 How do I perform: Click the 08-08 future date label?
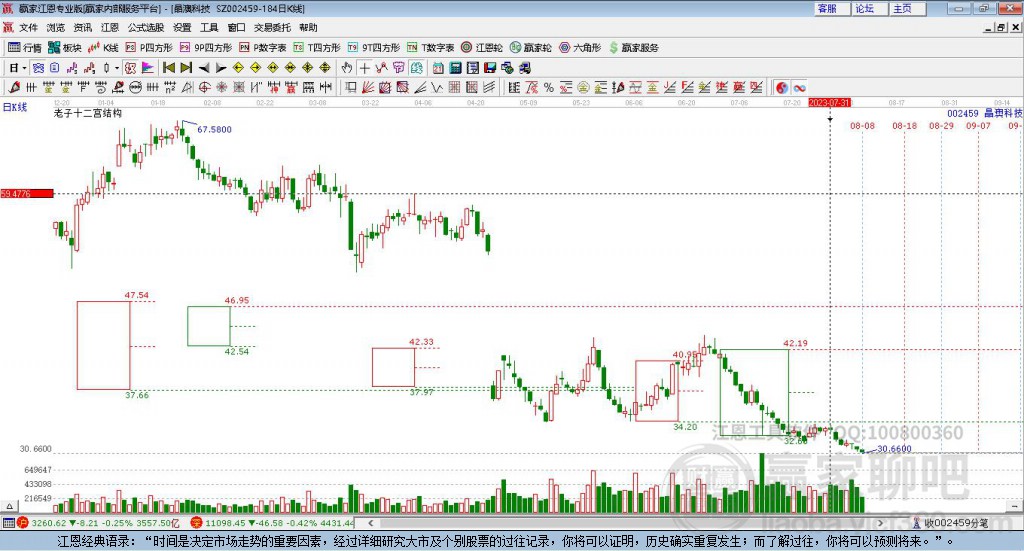point(862,125)
